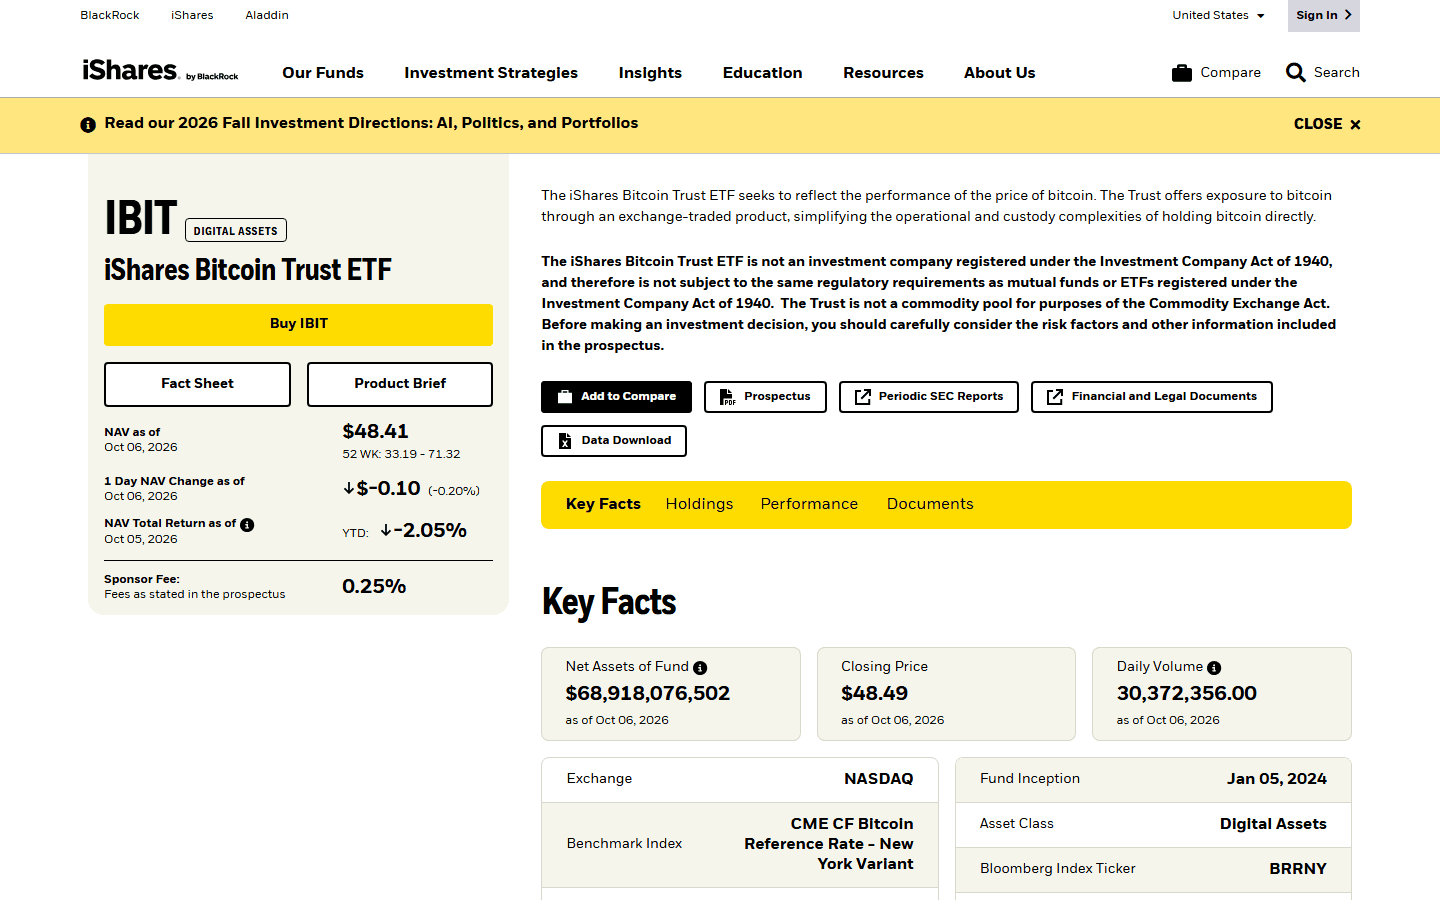
Task: Click the iShares top link
Action: pyautogui.click(x=192, y=15)
